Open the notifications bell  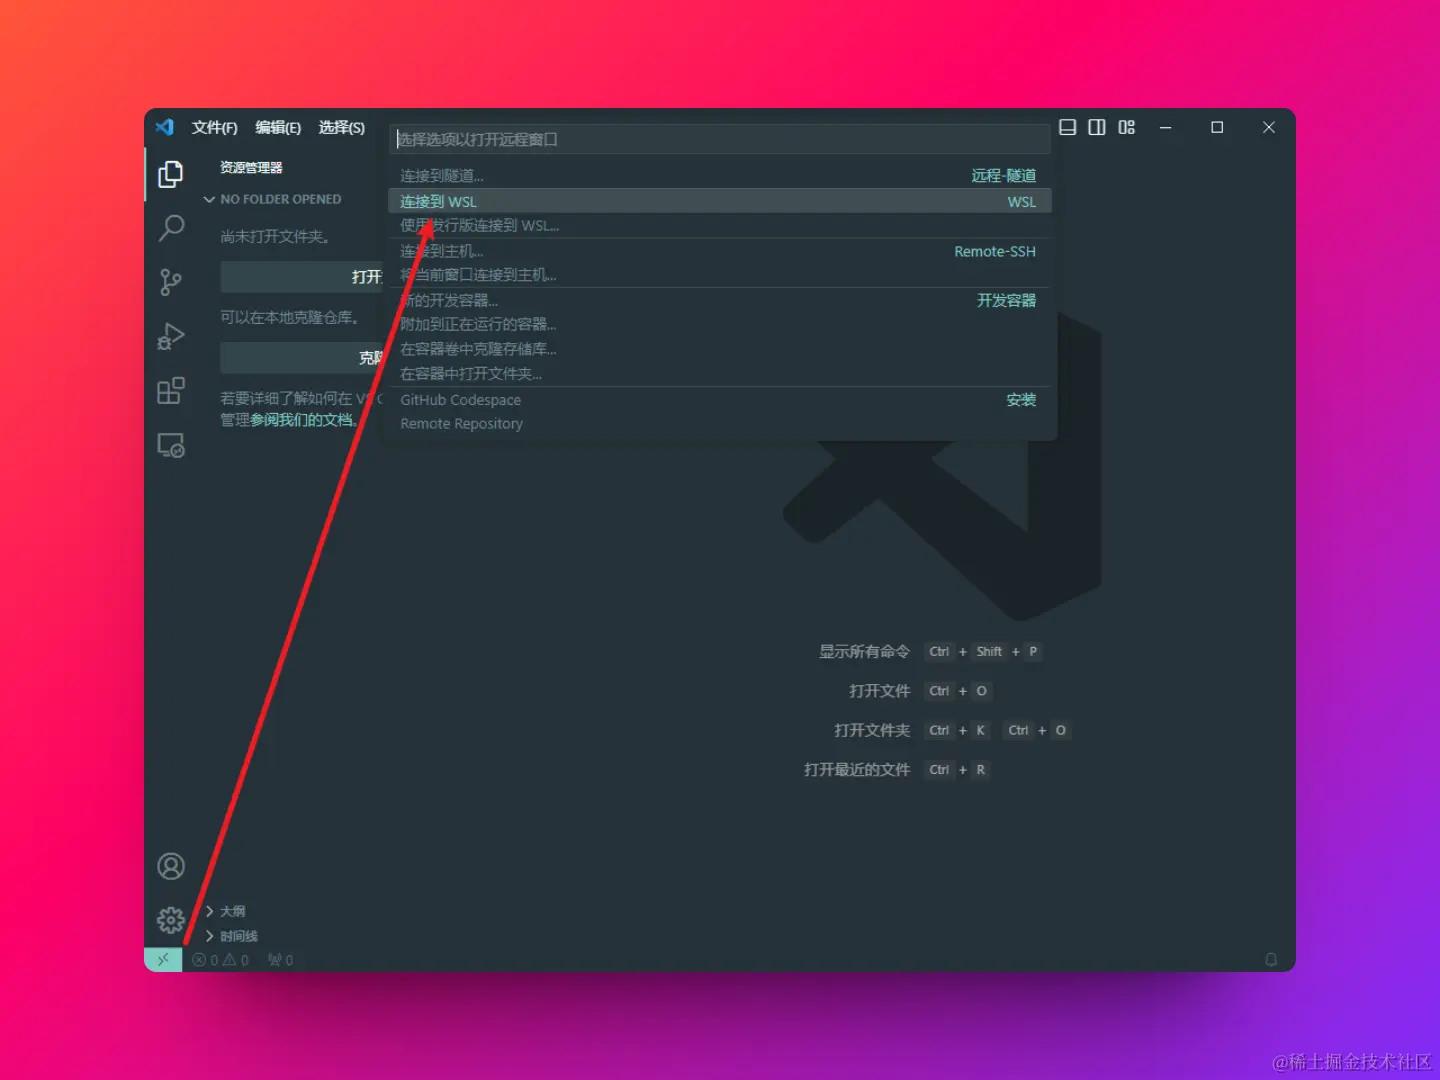pos(1271,960)
